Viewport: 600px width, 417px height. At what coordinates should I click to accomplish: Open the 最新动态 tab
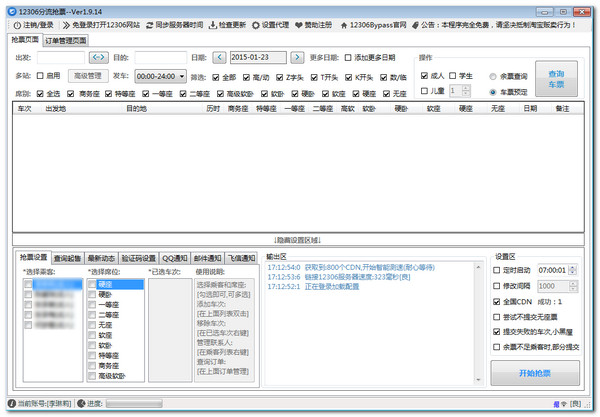click(x=101, y=259)
